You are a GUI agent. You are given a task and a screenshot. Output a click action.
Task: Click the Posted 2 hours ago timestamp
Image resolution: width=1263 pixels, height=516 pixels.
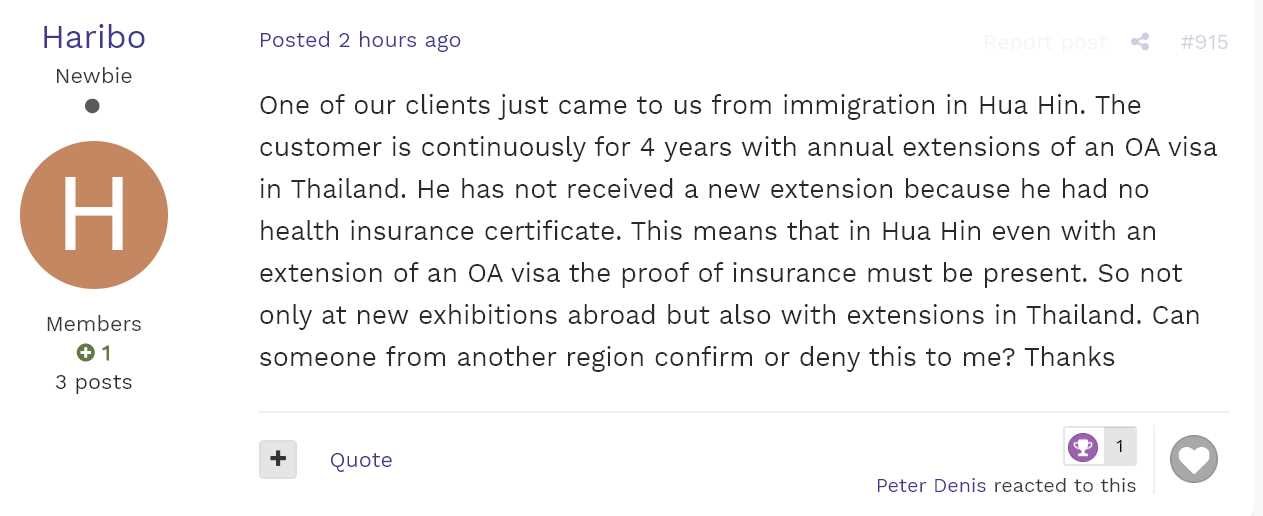coord(360,40)
